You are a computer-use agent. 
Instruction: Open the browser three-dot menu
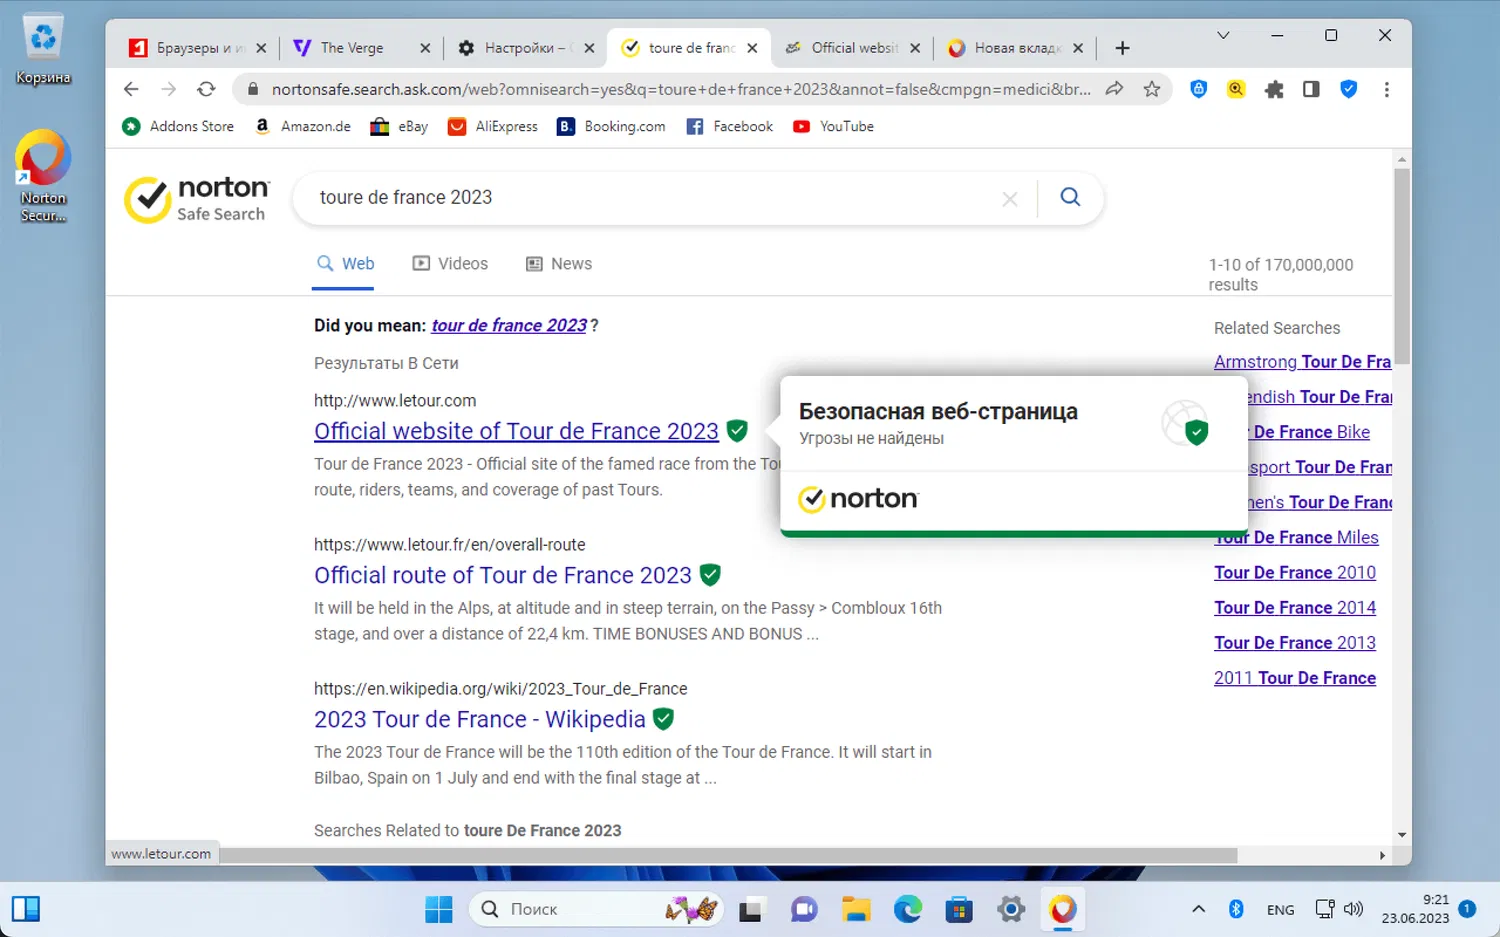(1386, 89)
